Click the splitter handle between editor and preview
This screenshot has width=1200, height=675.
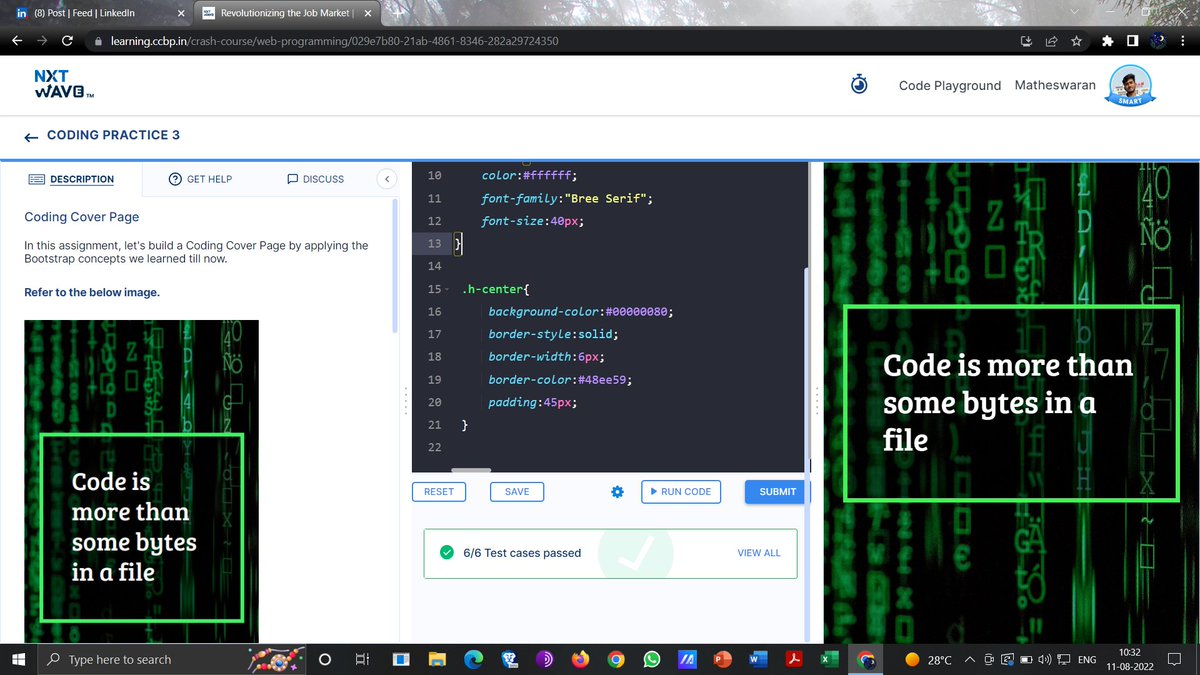point(817,402)
